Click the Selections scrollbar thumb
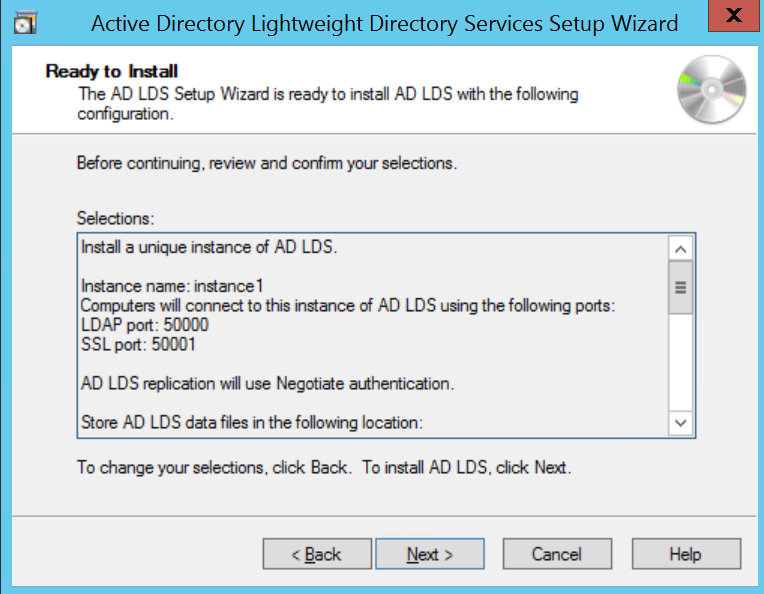The width and height of the screenshot is (764, 594). pos(681,288)
